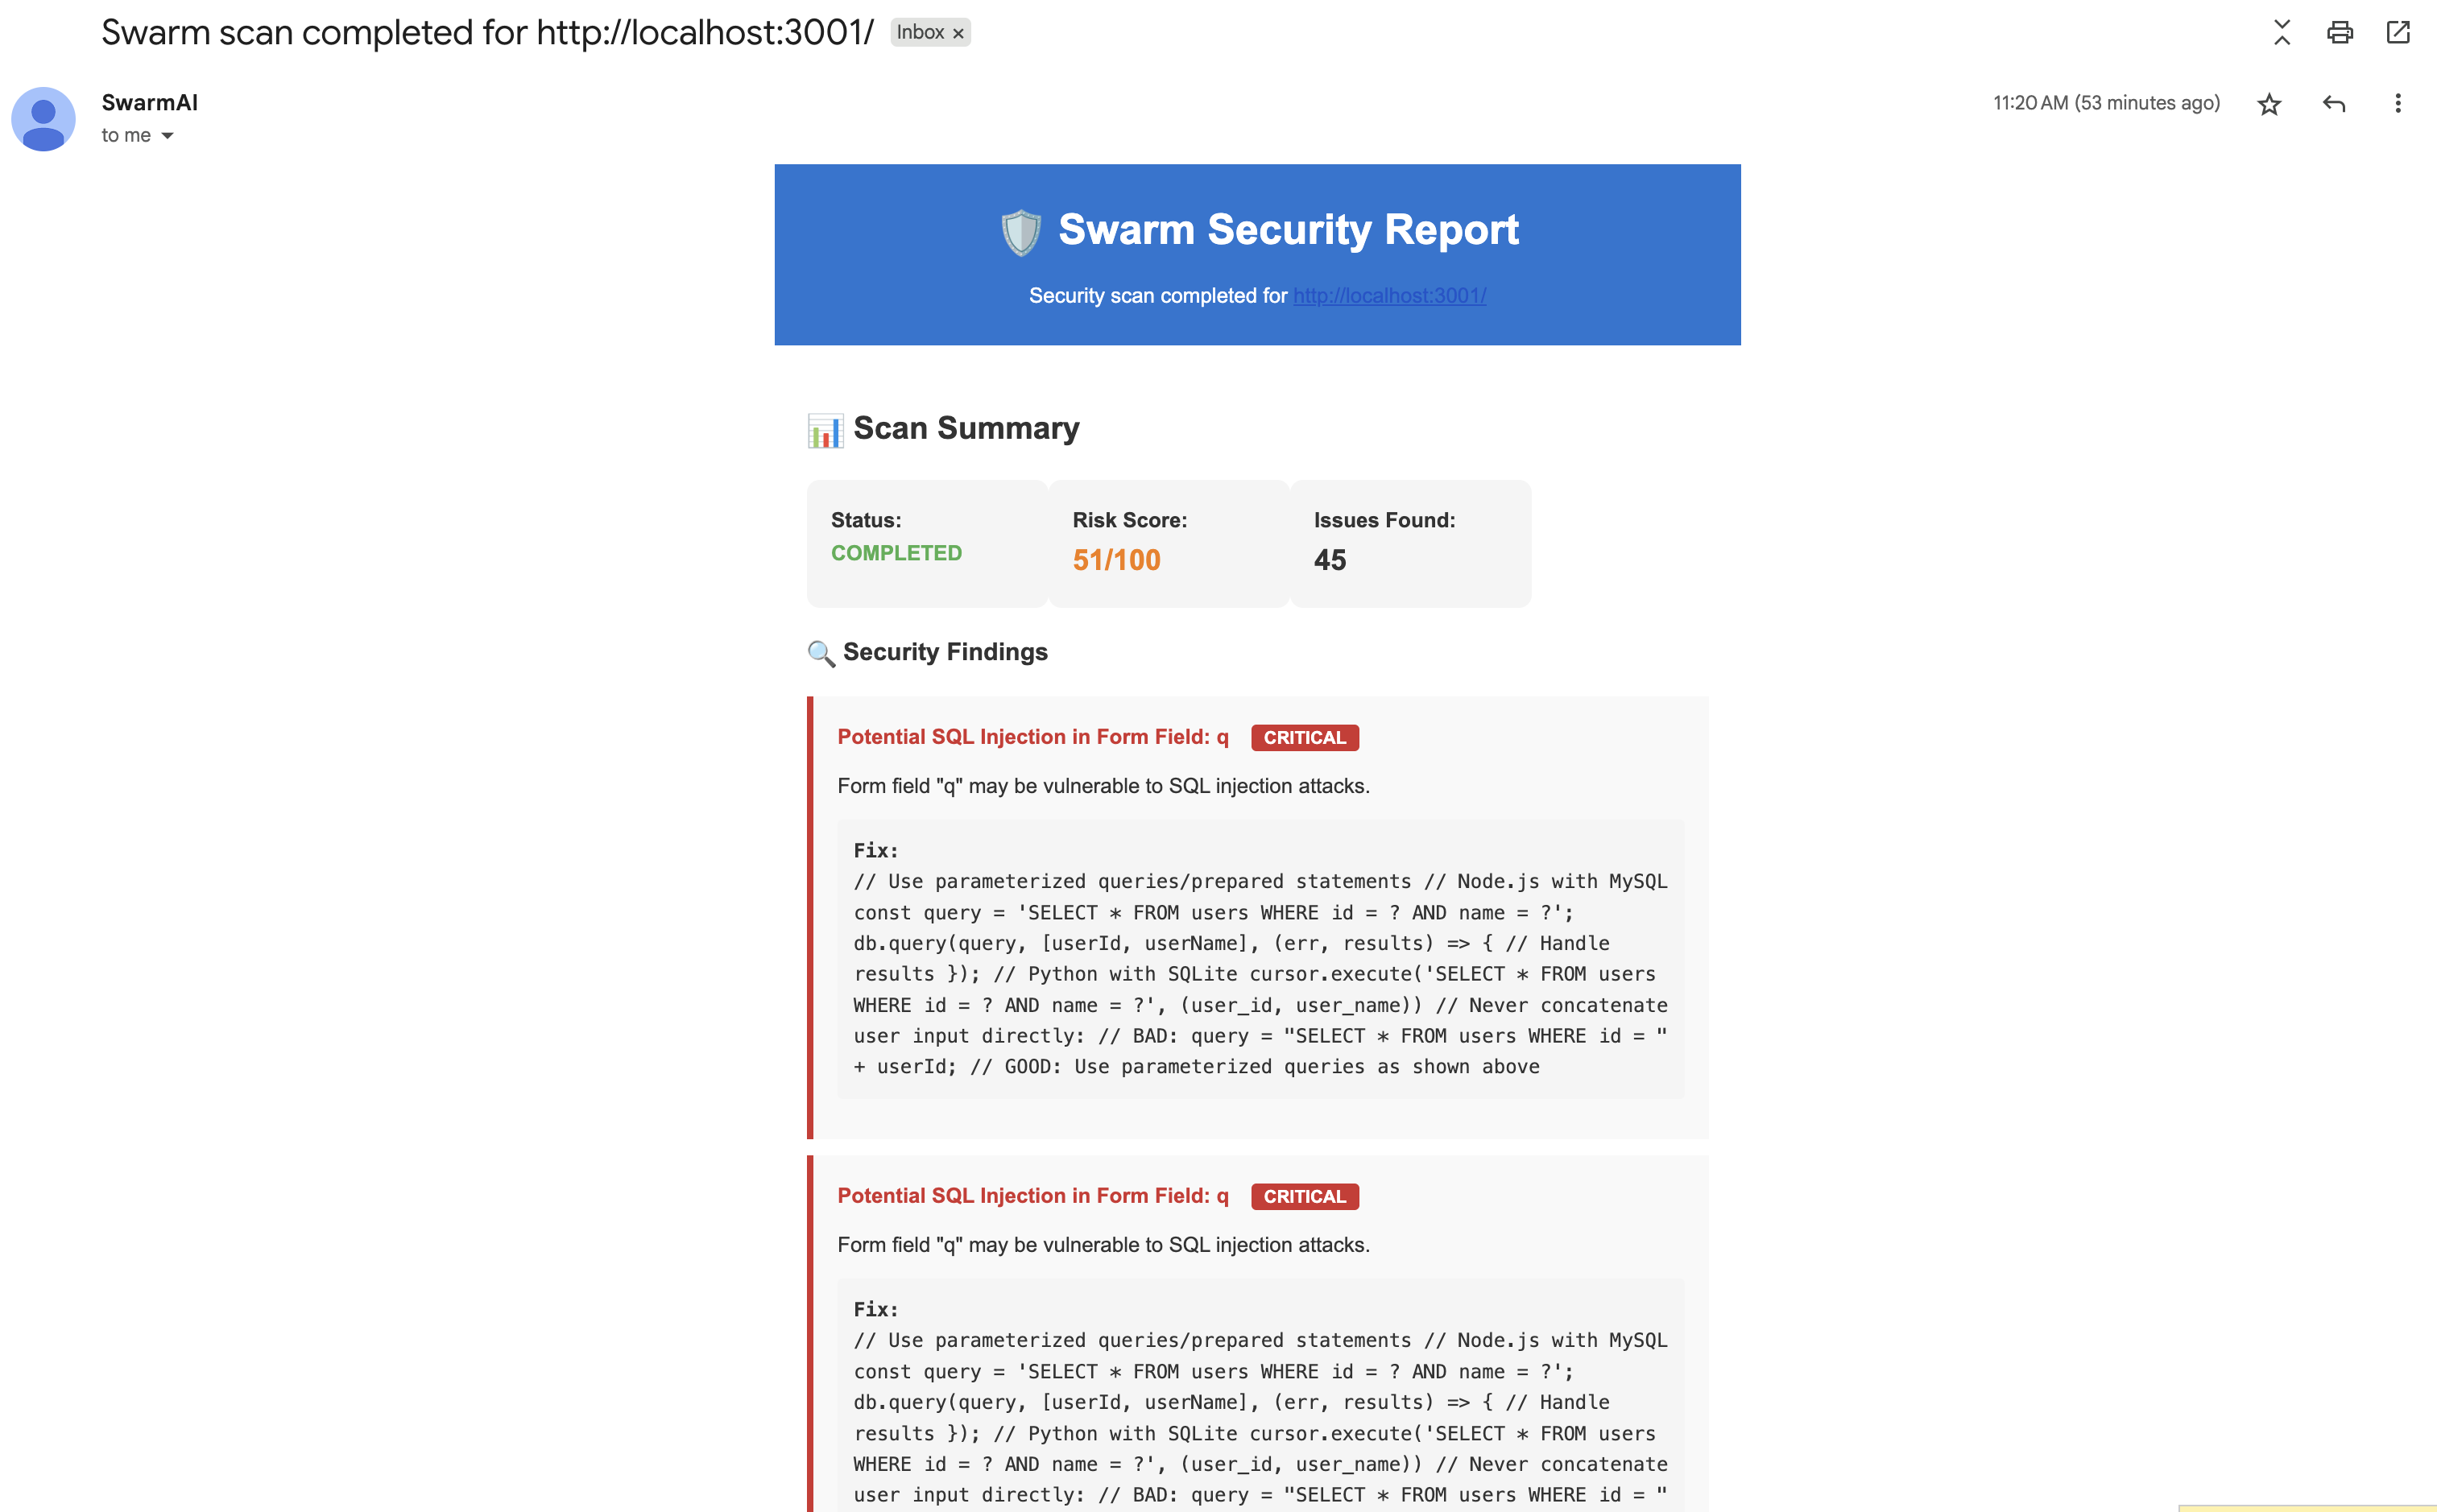This screenshot has height=1512, width=2437.
Task: Click the collapse/expand all arrows icon
Action: 2281,33
